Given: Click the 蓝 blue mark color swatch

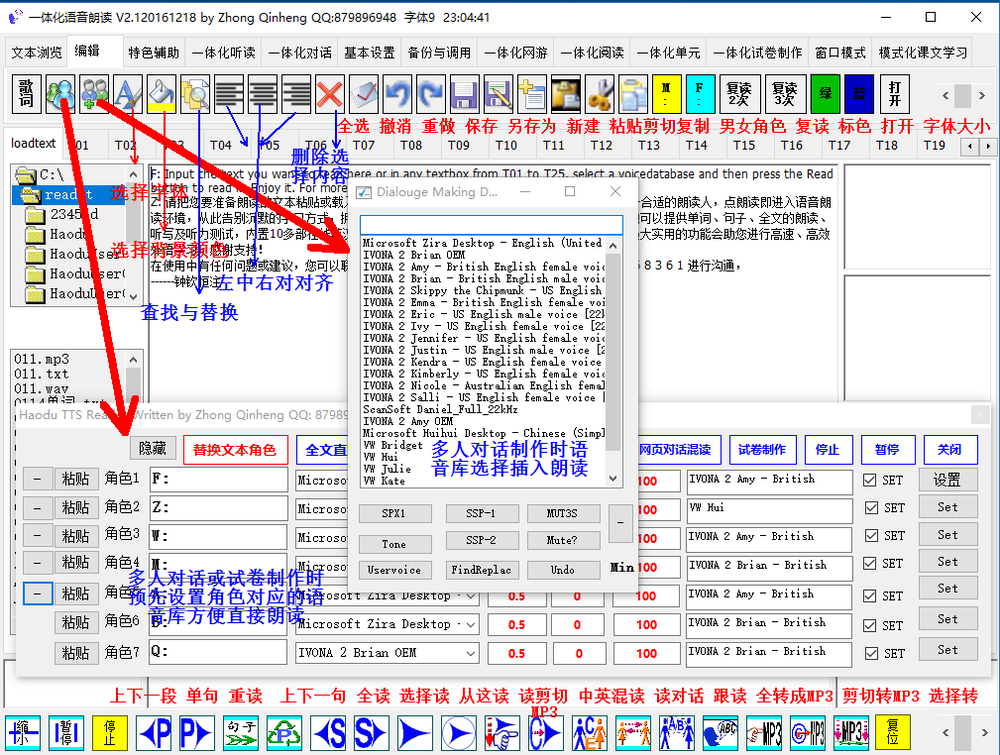Looking at the screenshot, I should (x=859, y=94).
